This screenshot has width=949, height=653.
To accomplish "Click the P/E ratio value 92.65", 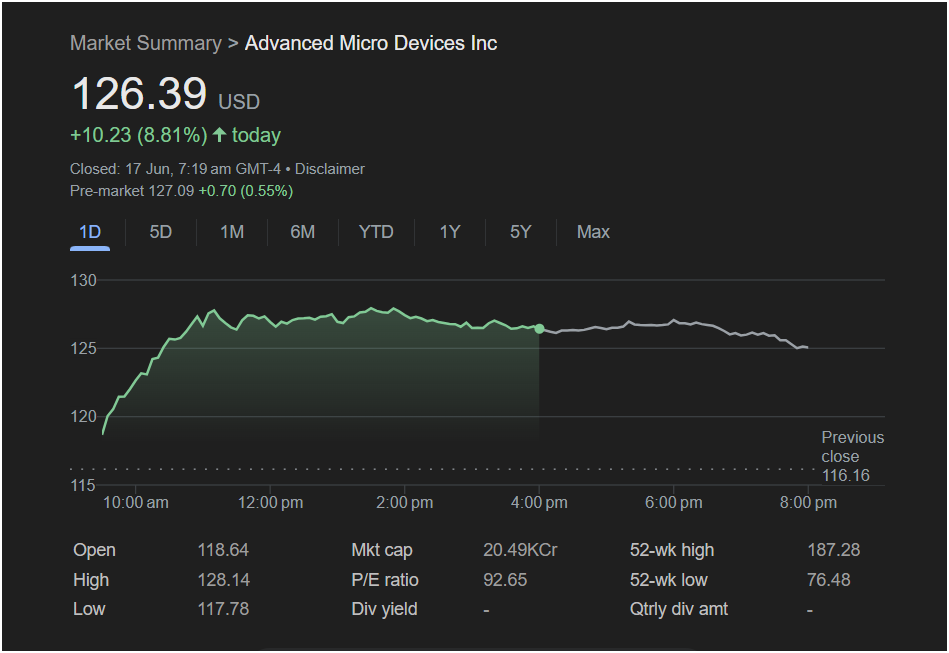I will (x=505, y=580).
